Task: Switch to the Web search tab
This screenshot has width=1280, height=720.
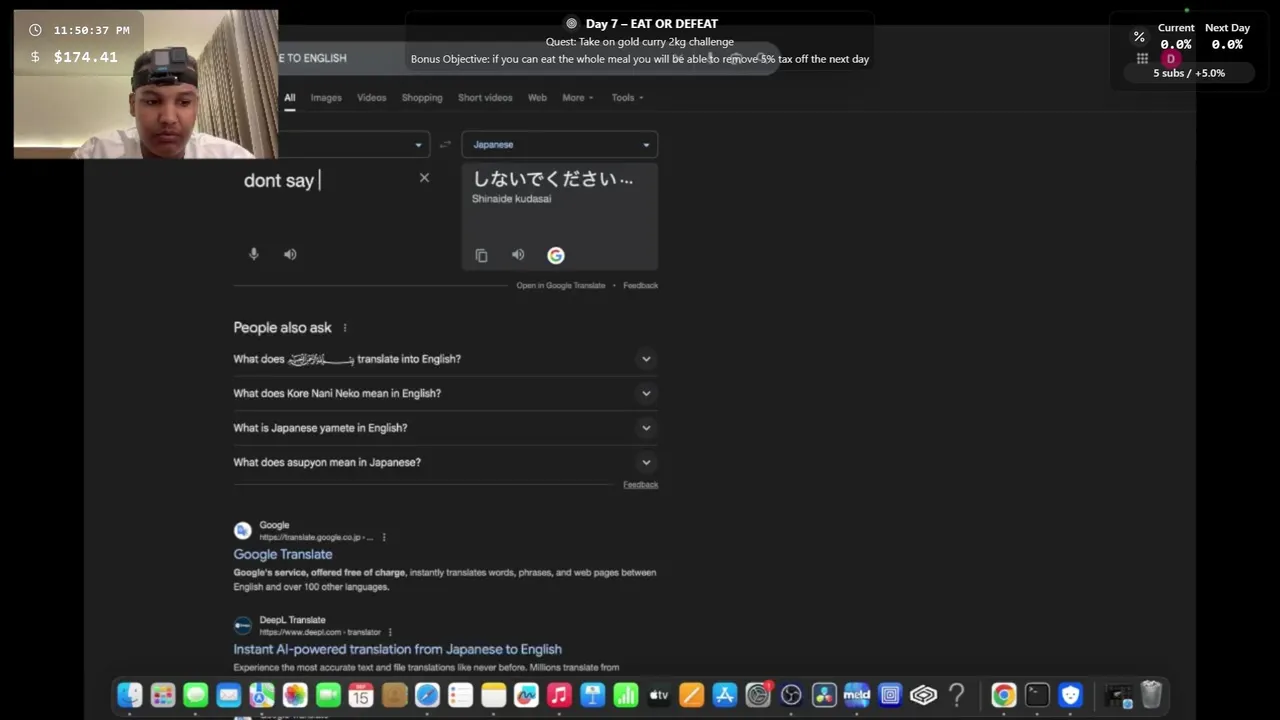Action: click(537, 98)
